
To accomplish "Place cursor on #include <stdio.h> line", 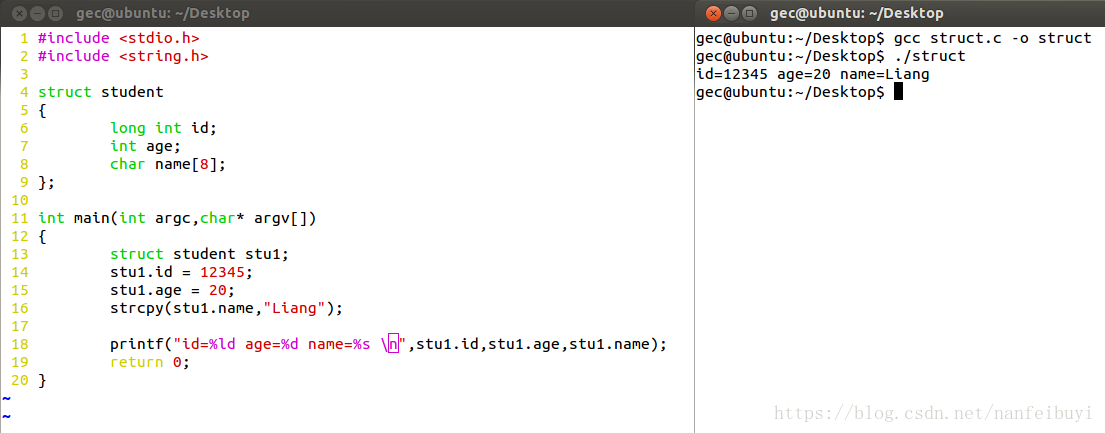I will (x=119, y=38).
